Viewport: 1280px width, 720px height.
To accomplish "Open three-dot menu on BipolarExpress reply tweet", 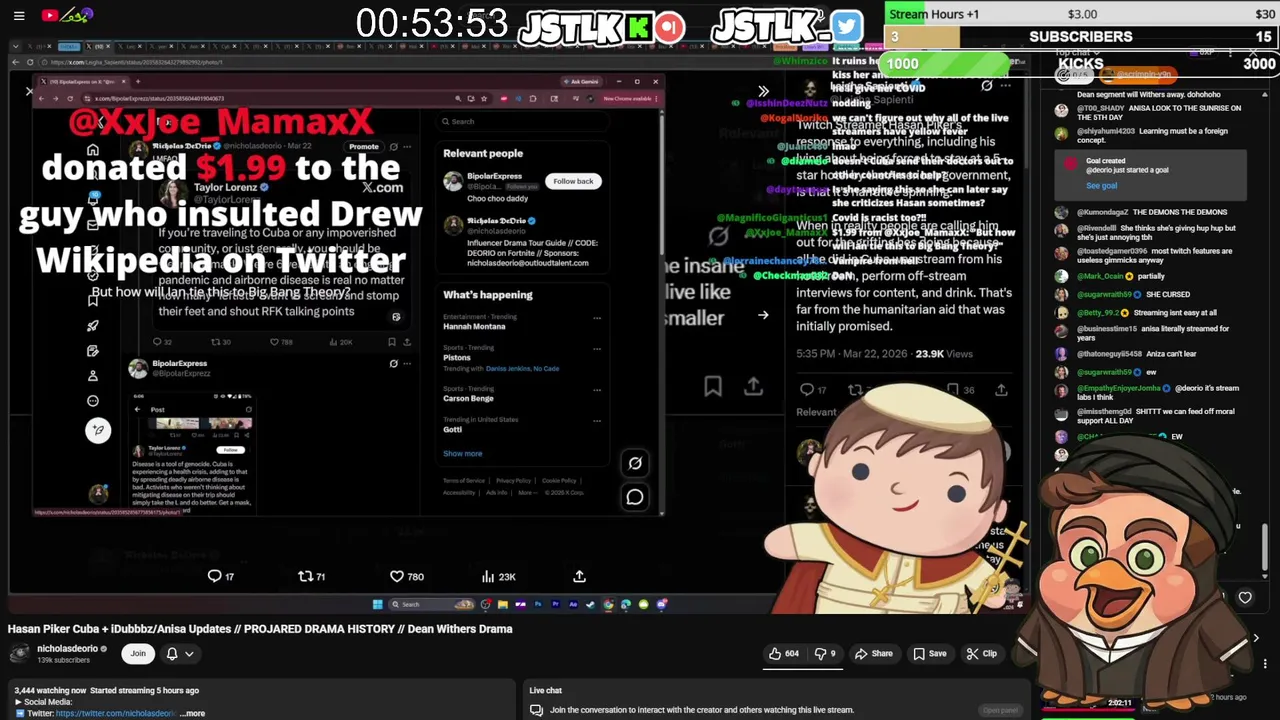I will click(x=407, y=364).
